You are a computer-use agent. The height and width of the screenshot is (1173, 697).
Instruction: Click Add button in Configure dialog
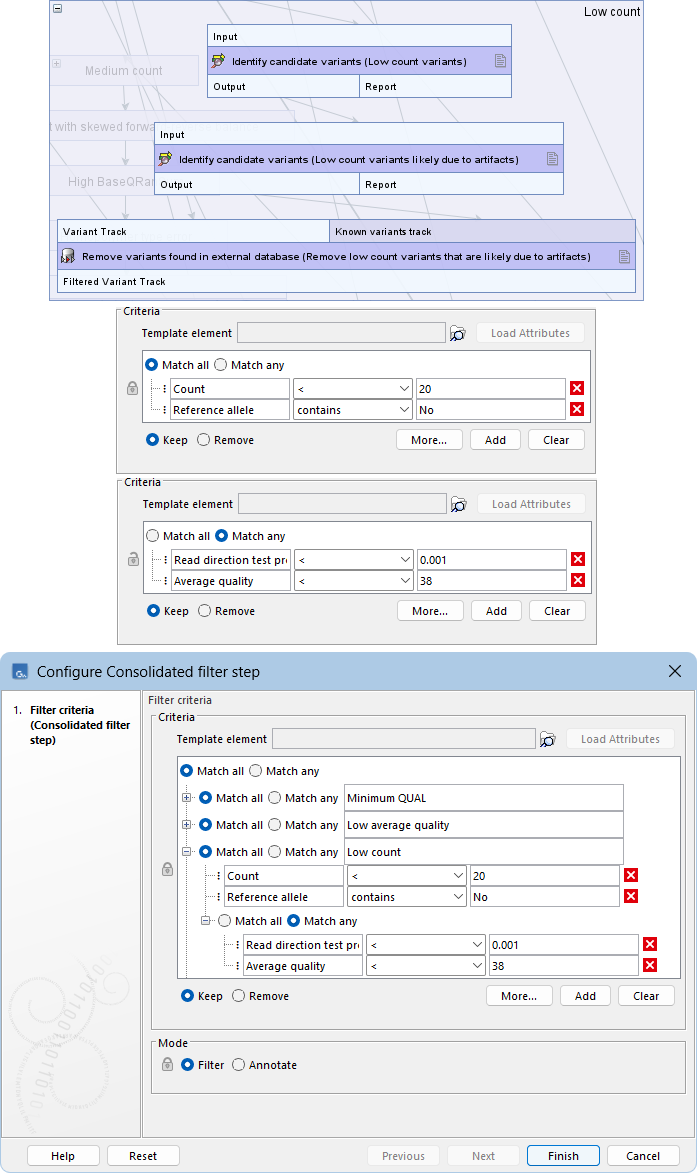pyautogui.click(x=586, y=996)
